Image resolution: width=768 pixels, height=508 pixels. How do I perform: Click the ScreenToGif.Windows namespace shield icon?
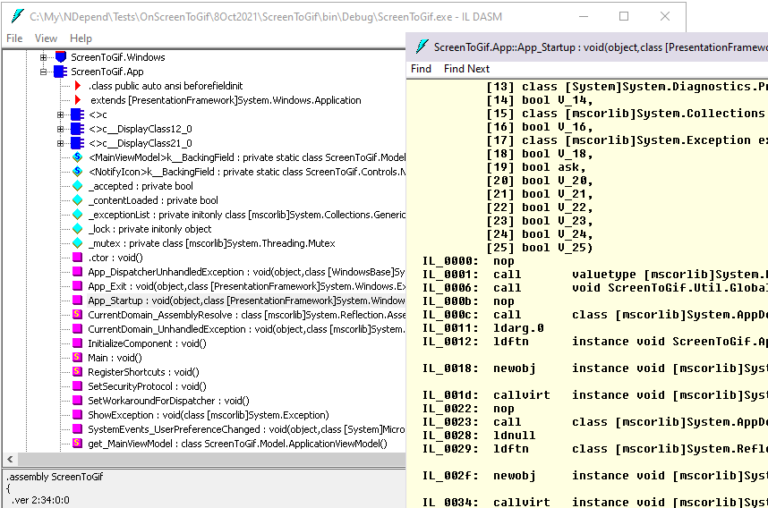[61, 57]
